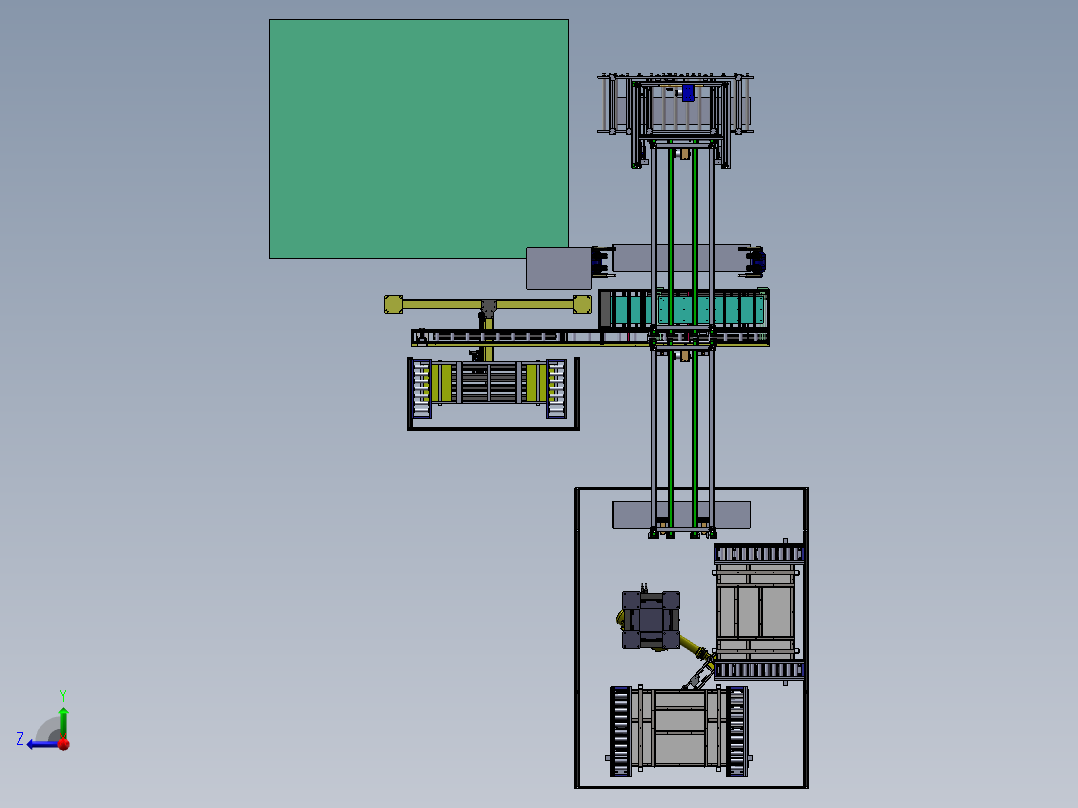This screenshot has height=808, width=1078.
Task: Select the gray box beside the green plate
Action: click(559, 268)
